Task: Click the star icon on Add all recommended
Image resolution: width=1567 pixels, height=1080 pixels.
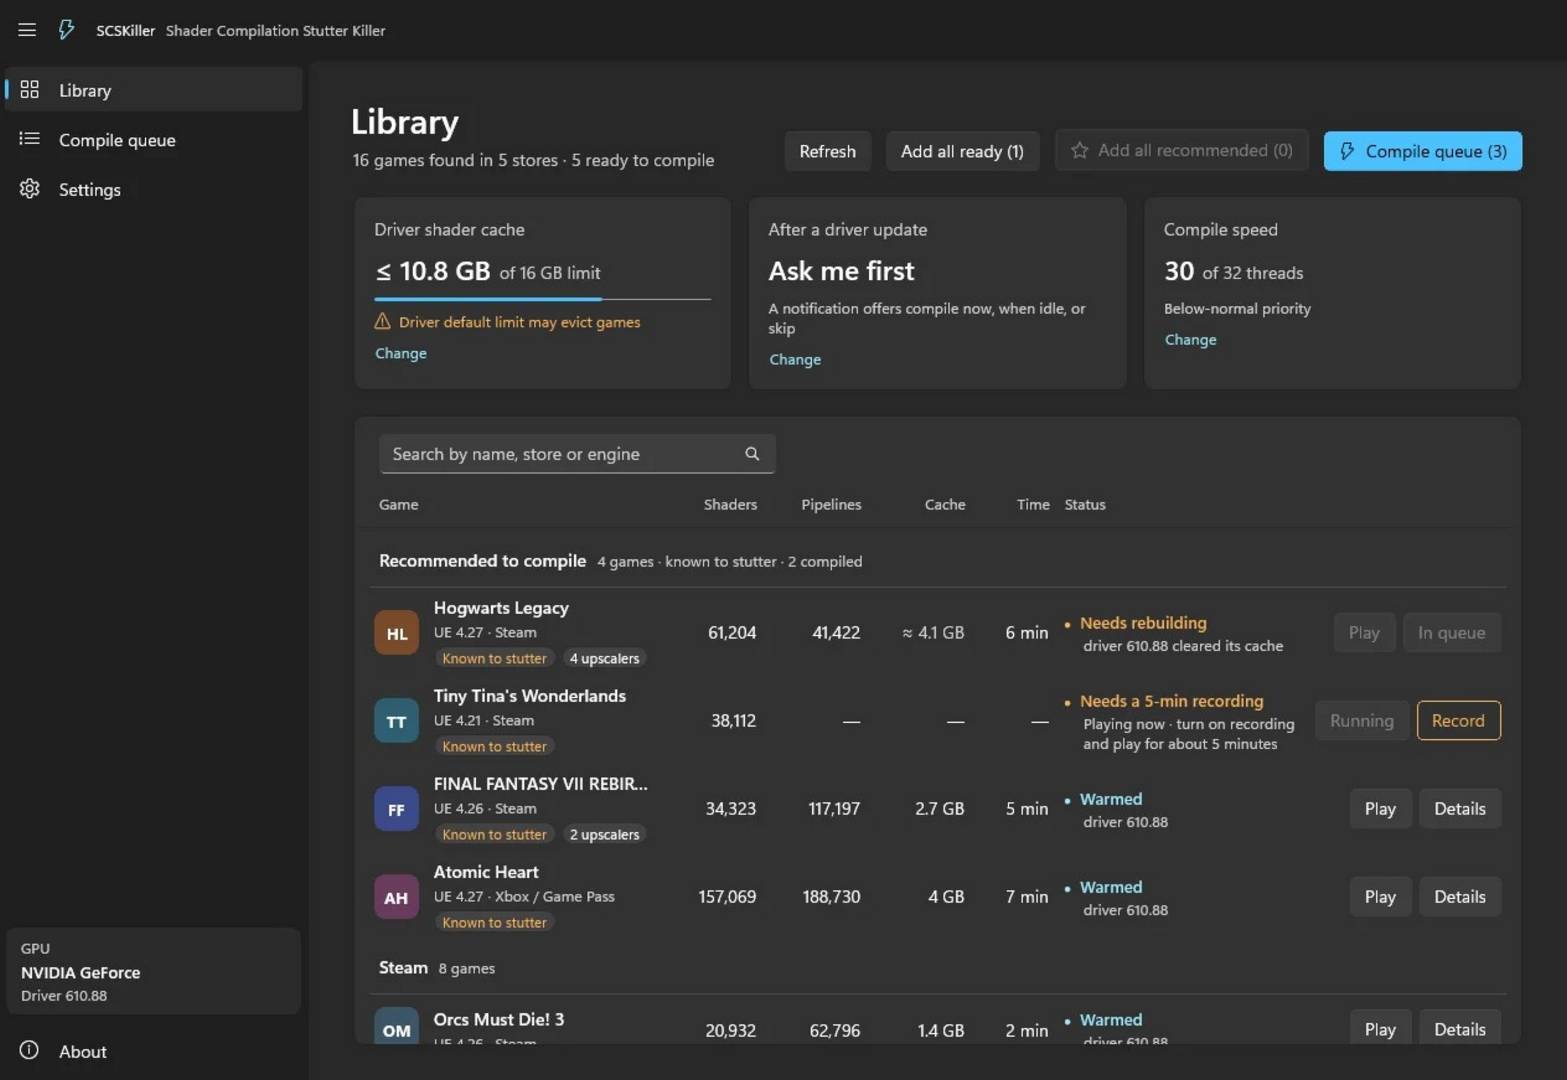Action: click(x=1080, y=151)
